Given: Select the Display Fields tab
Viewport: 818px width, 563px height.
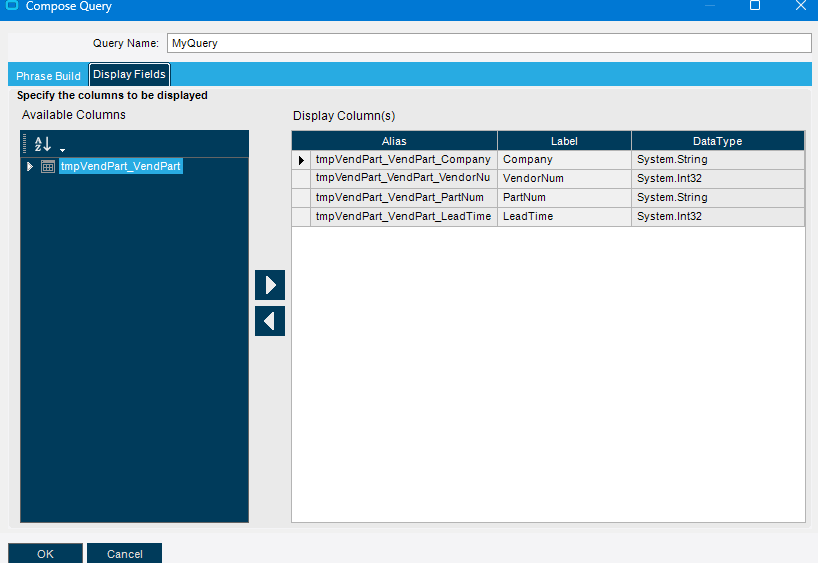Looking at the screenshot, I should point(129,74).
